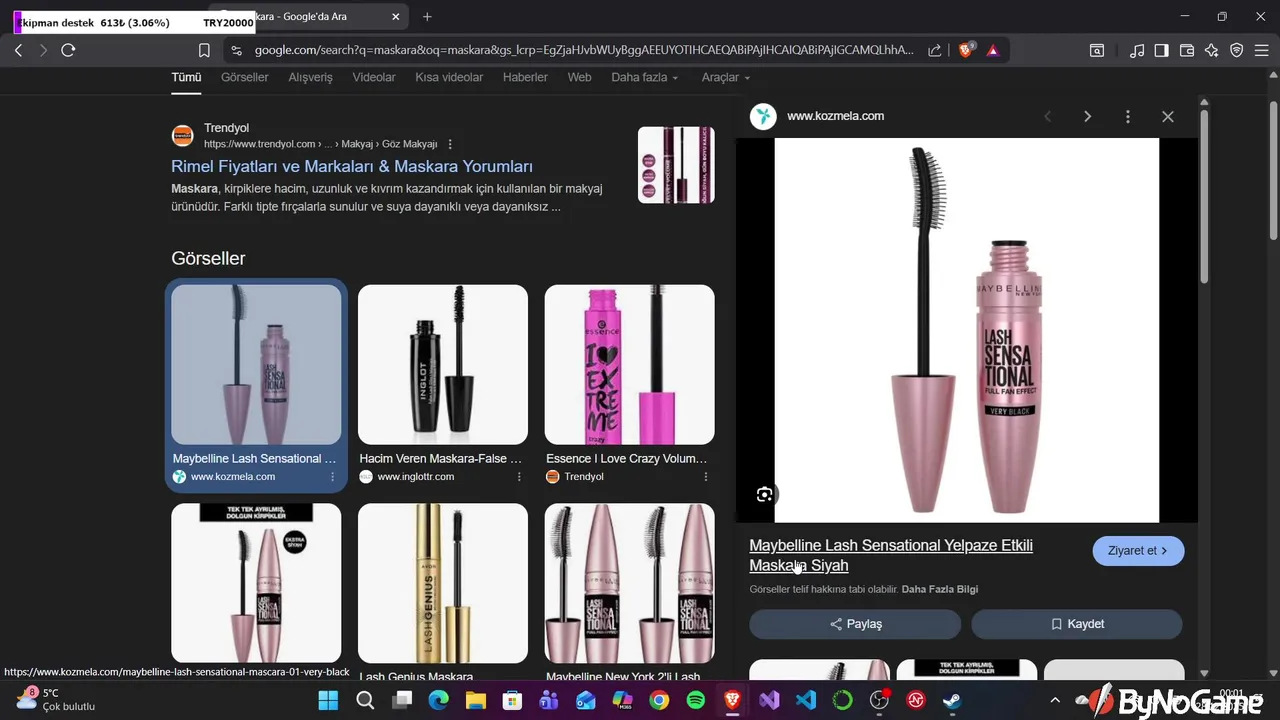This screenshot has height=720, width=1280.
Task: Click the Ziyaret et button
Action: coord(1138,551)
